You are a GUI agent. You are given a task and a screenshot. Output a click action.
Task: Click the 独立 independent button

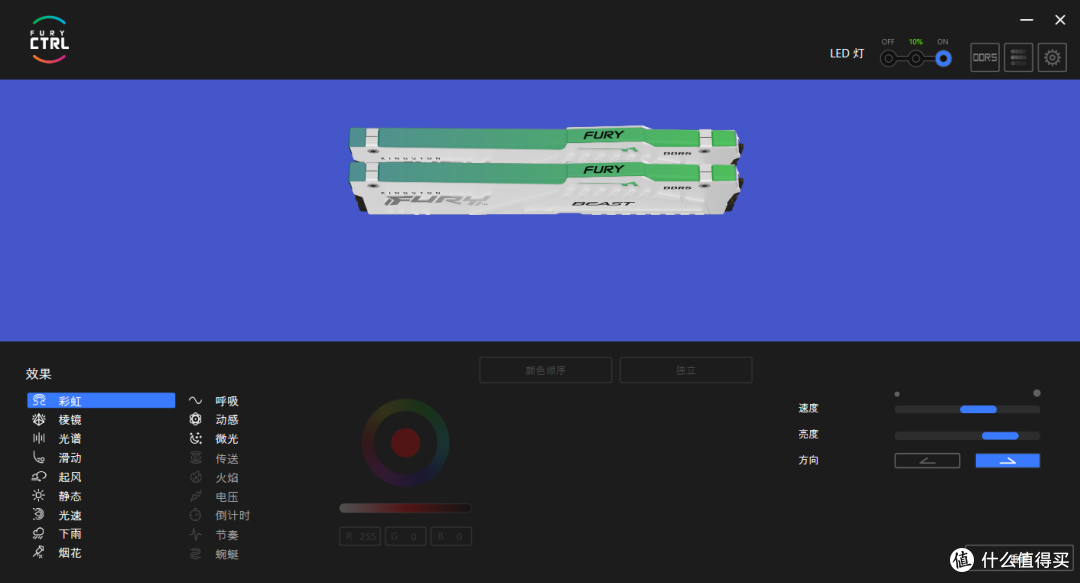[x=686, y=370]
